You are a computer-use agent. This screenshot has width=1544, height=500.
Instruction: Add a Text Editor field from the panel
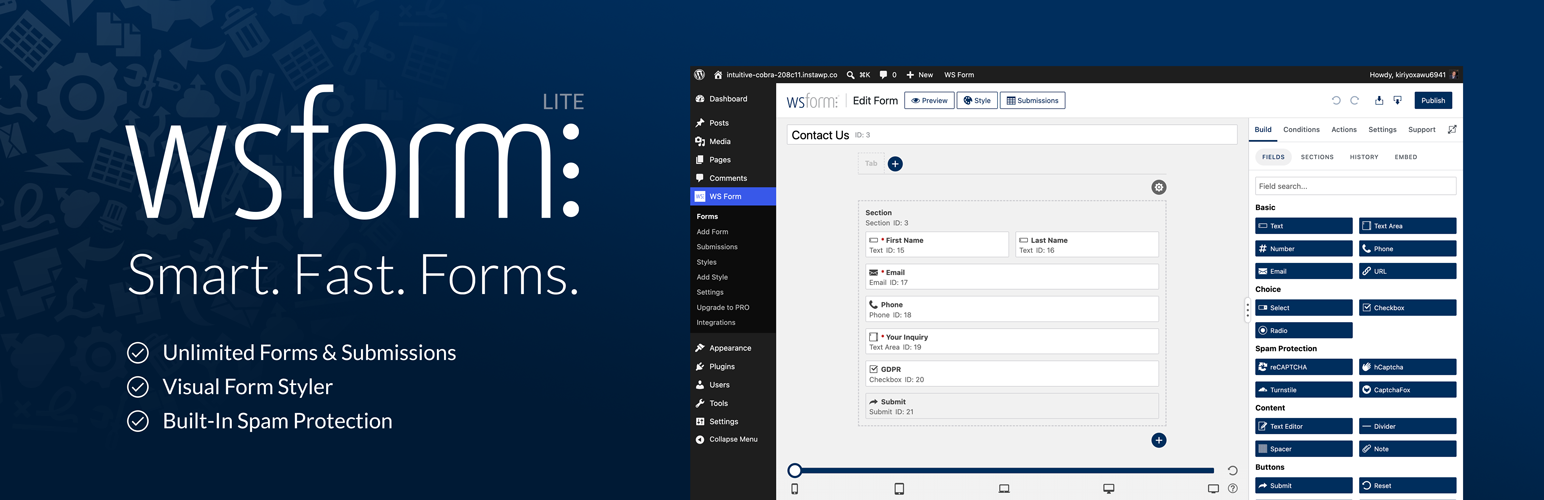[1304, 426]
